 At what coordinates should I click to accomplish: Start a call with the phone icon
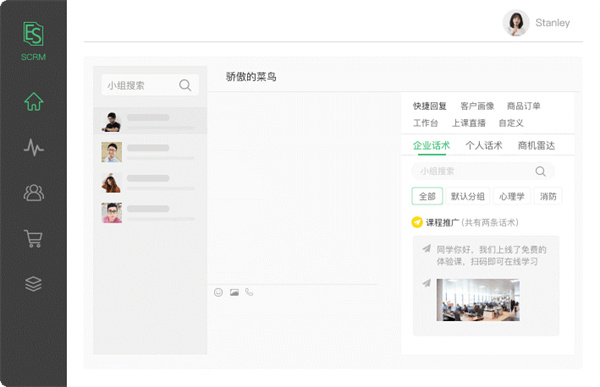click(x=249, y=292)
